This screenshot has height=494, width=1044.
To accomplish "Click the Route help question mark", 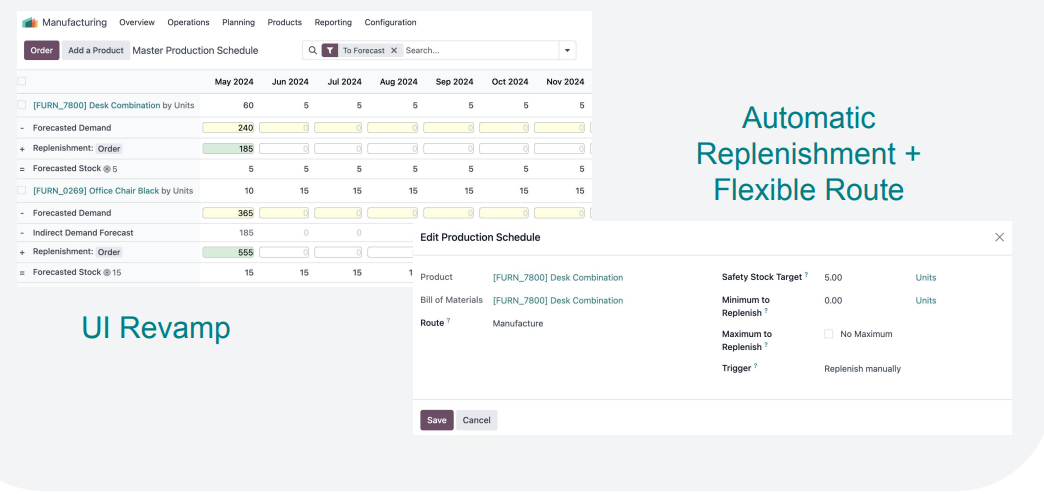I will [x=448, y=320].
